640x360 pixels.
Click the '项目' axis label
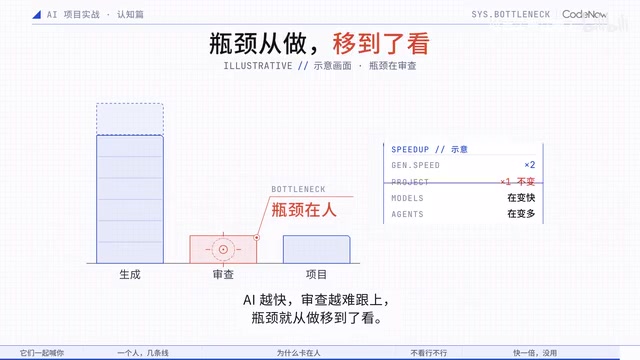[x=316, y=275]
